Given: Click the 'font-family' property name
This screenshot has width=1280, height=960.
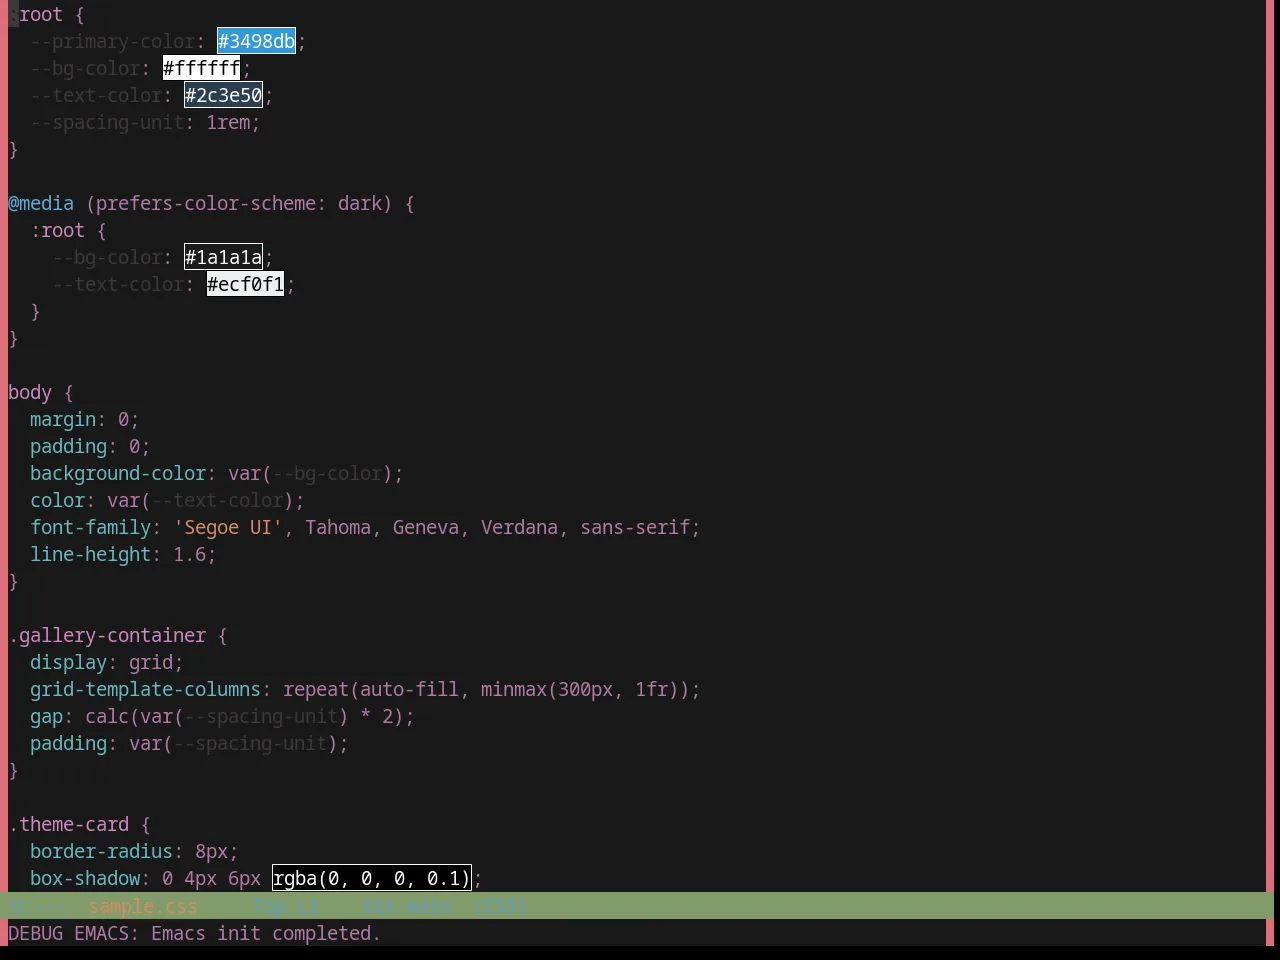Looking at the screenshot, I should tap(90, 527).
